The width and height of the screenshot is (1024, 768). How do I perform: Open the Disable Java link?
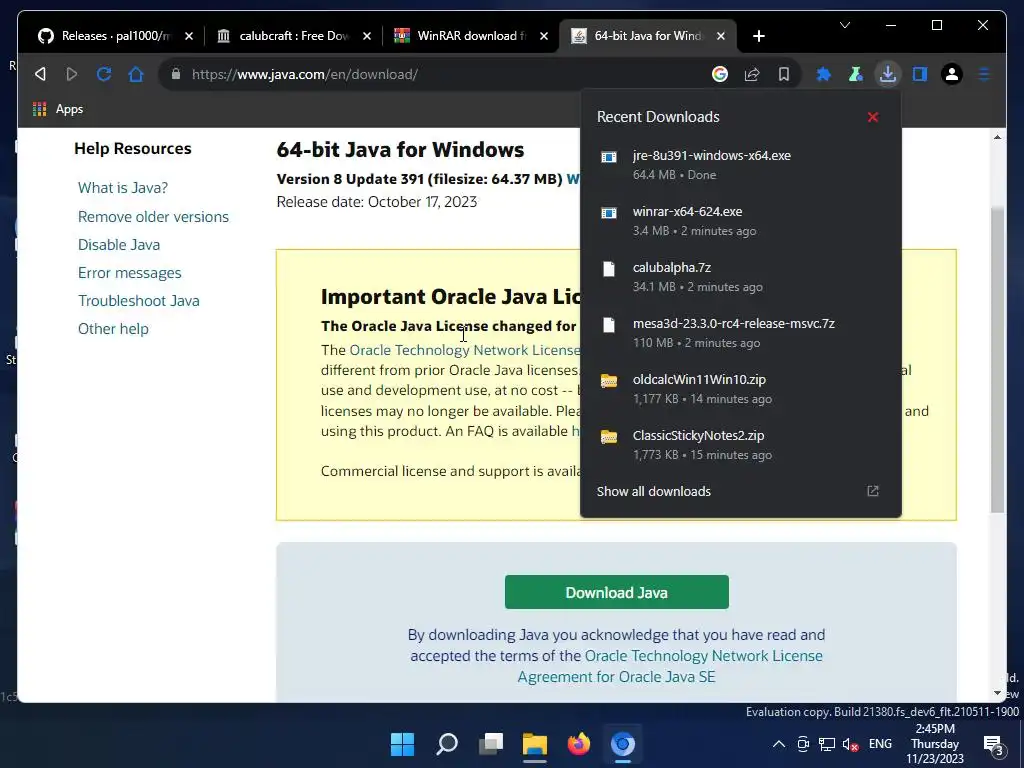(x=119, y=245)
